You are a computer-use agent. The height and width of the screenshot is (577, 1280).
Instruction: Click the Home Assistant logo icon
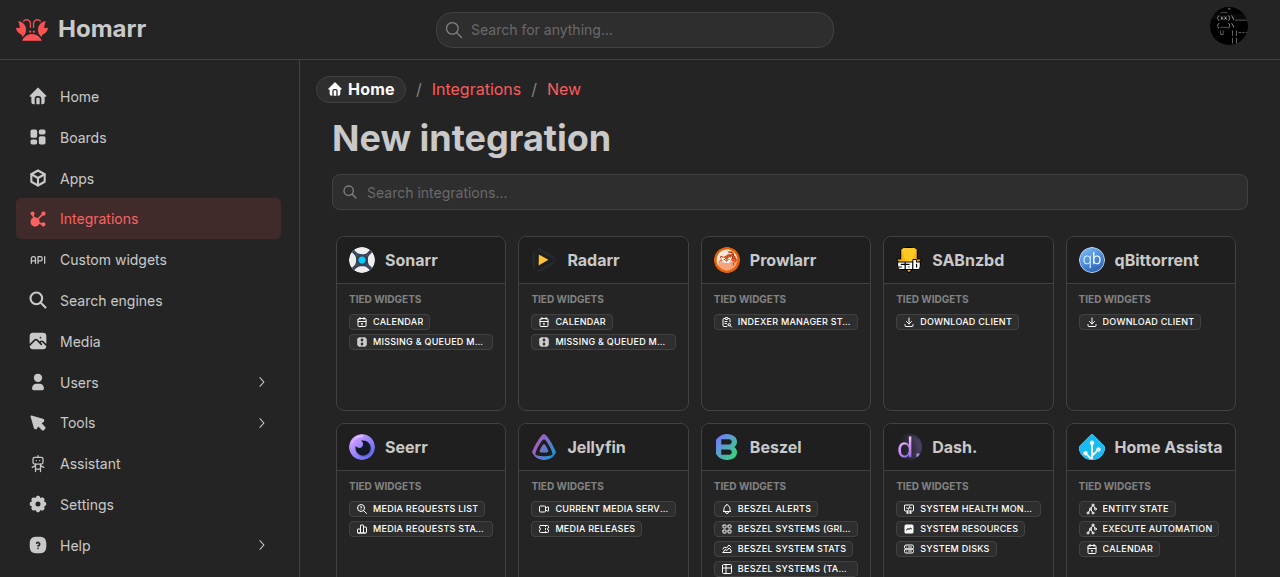tap(1092, 447)
